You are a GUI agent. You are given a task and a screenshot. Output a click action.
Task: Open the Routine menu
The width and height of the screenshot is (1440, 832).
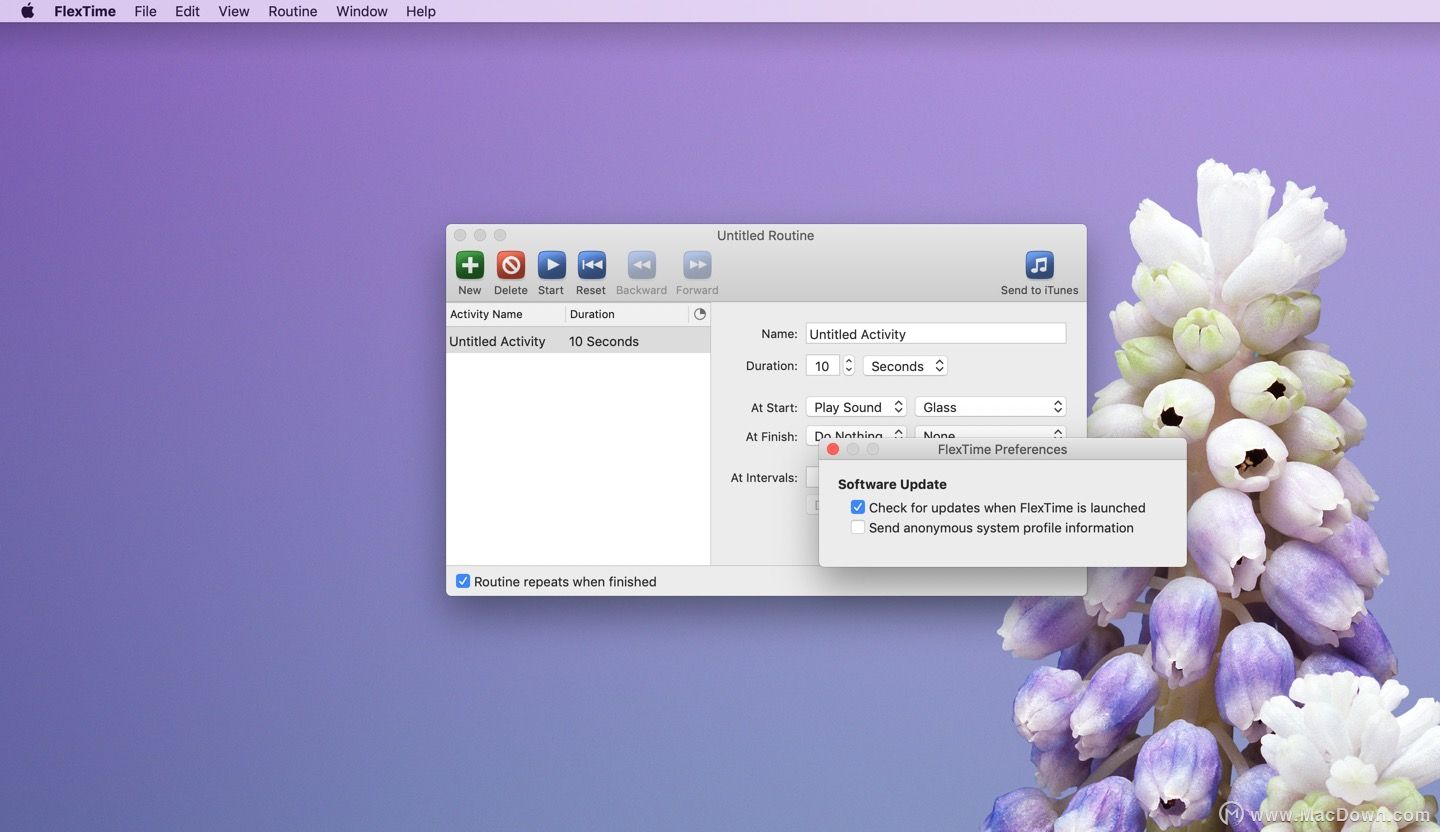(x=293, y=11)
